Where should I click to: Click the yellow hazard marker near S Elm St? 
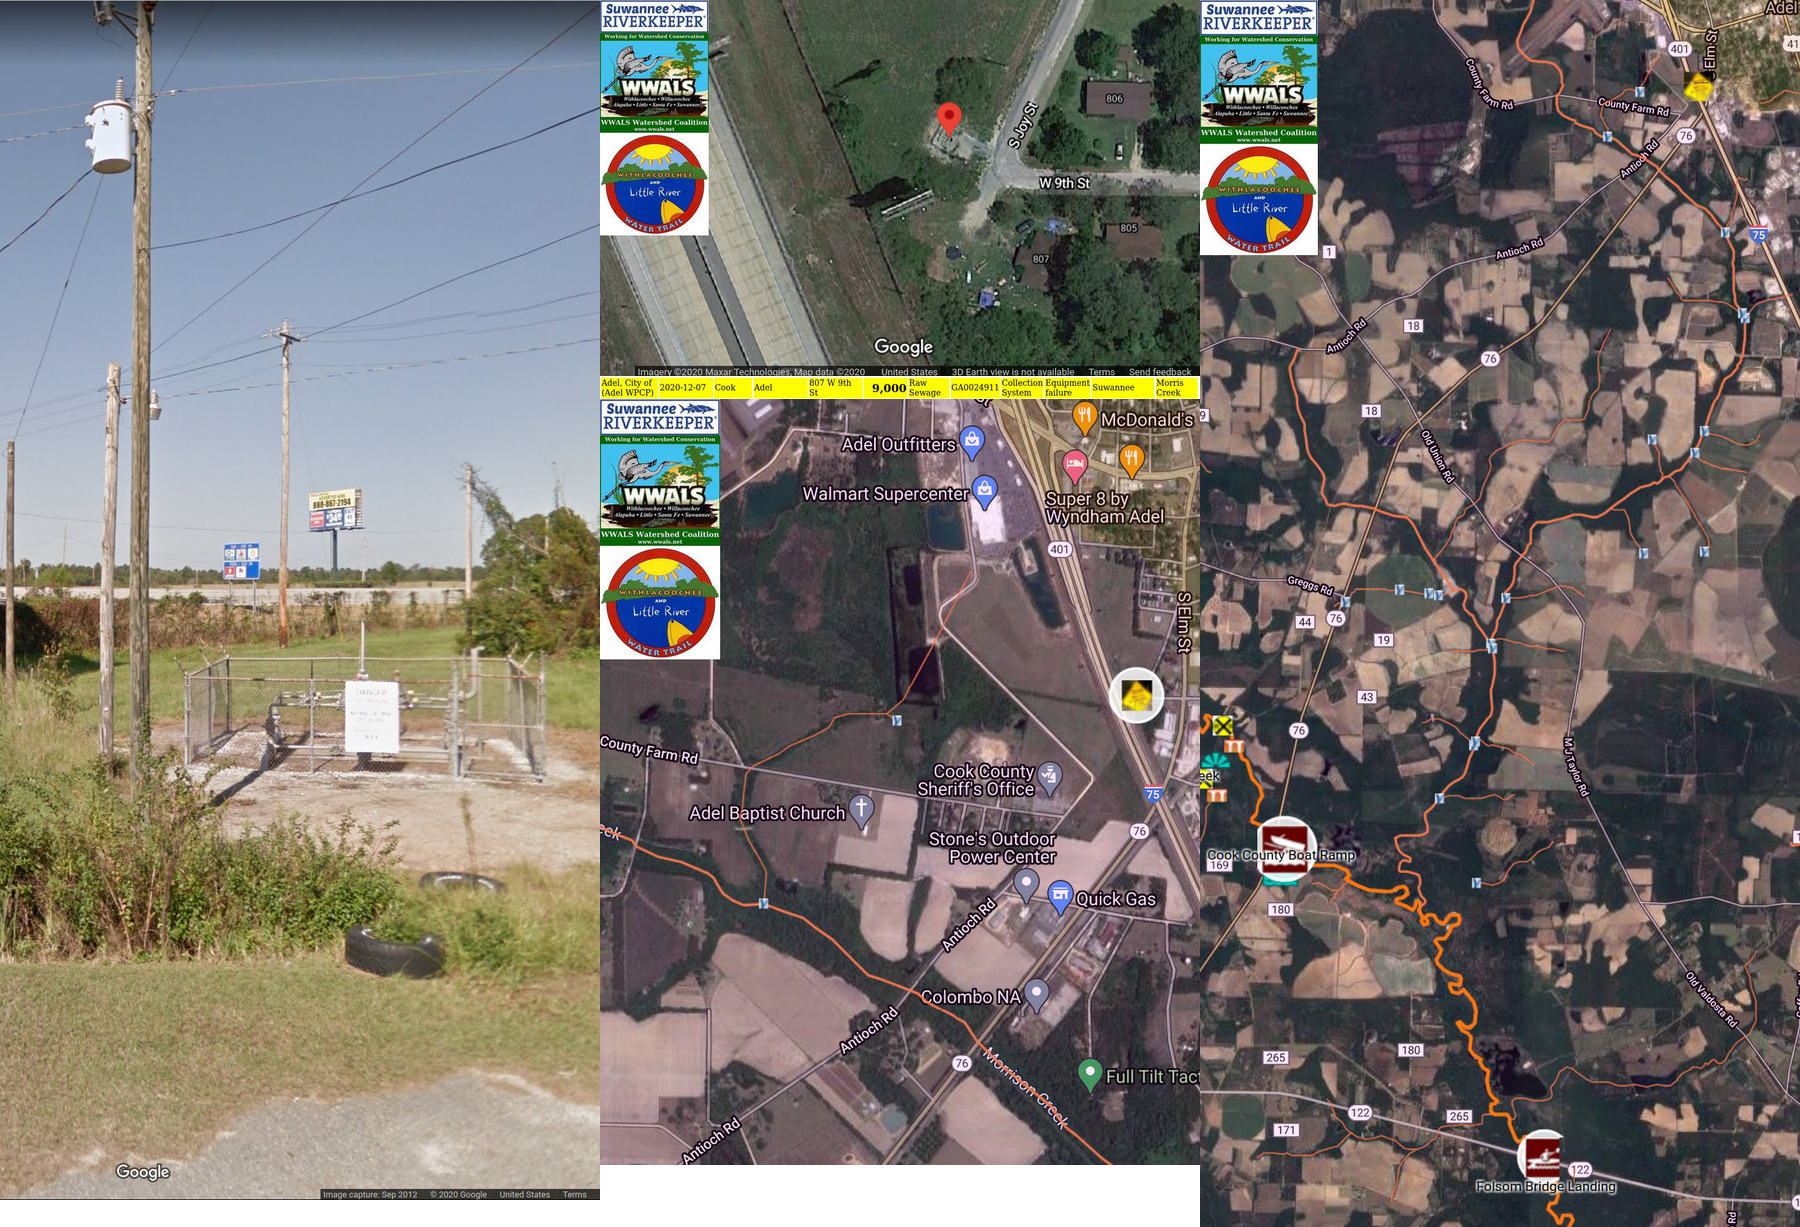point(1136,694)
